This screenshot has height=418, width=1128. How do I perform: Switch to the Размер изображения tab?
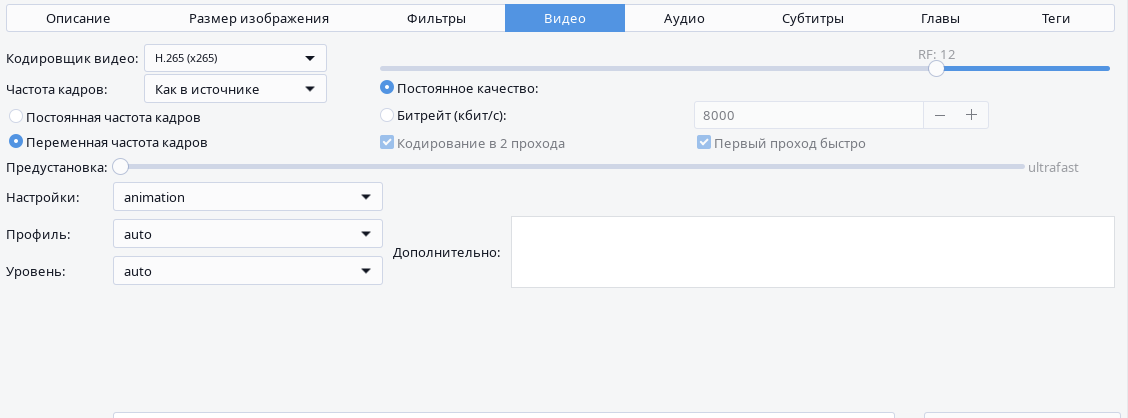point(258,18)
